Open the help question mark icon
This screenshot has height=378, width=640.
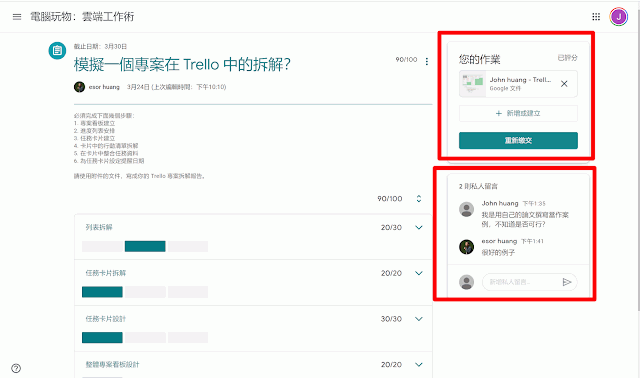[16, 368]
